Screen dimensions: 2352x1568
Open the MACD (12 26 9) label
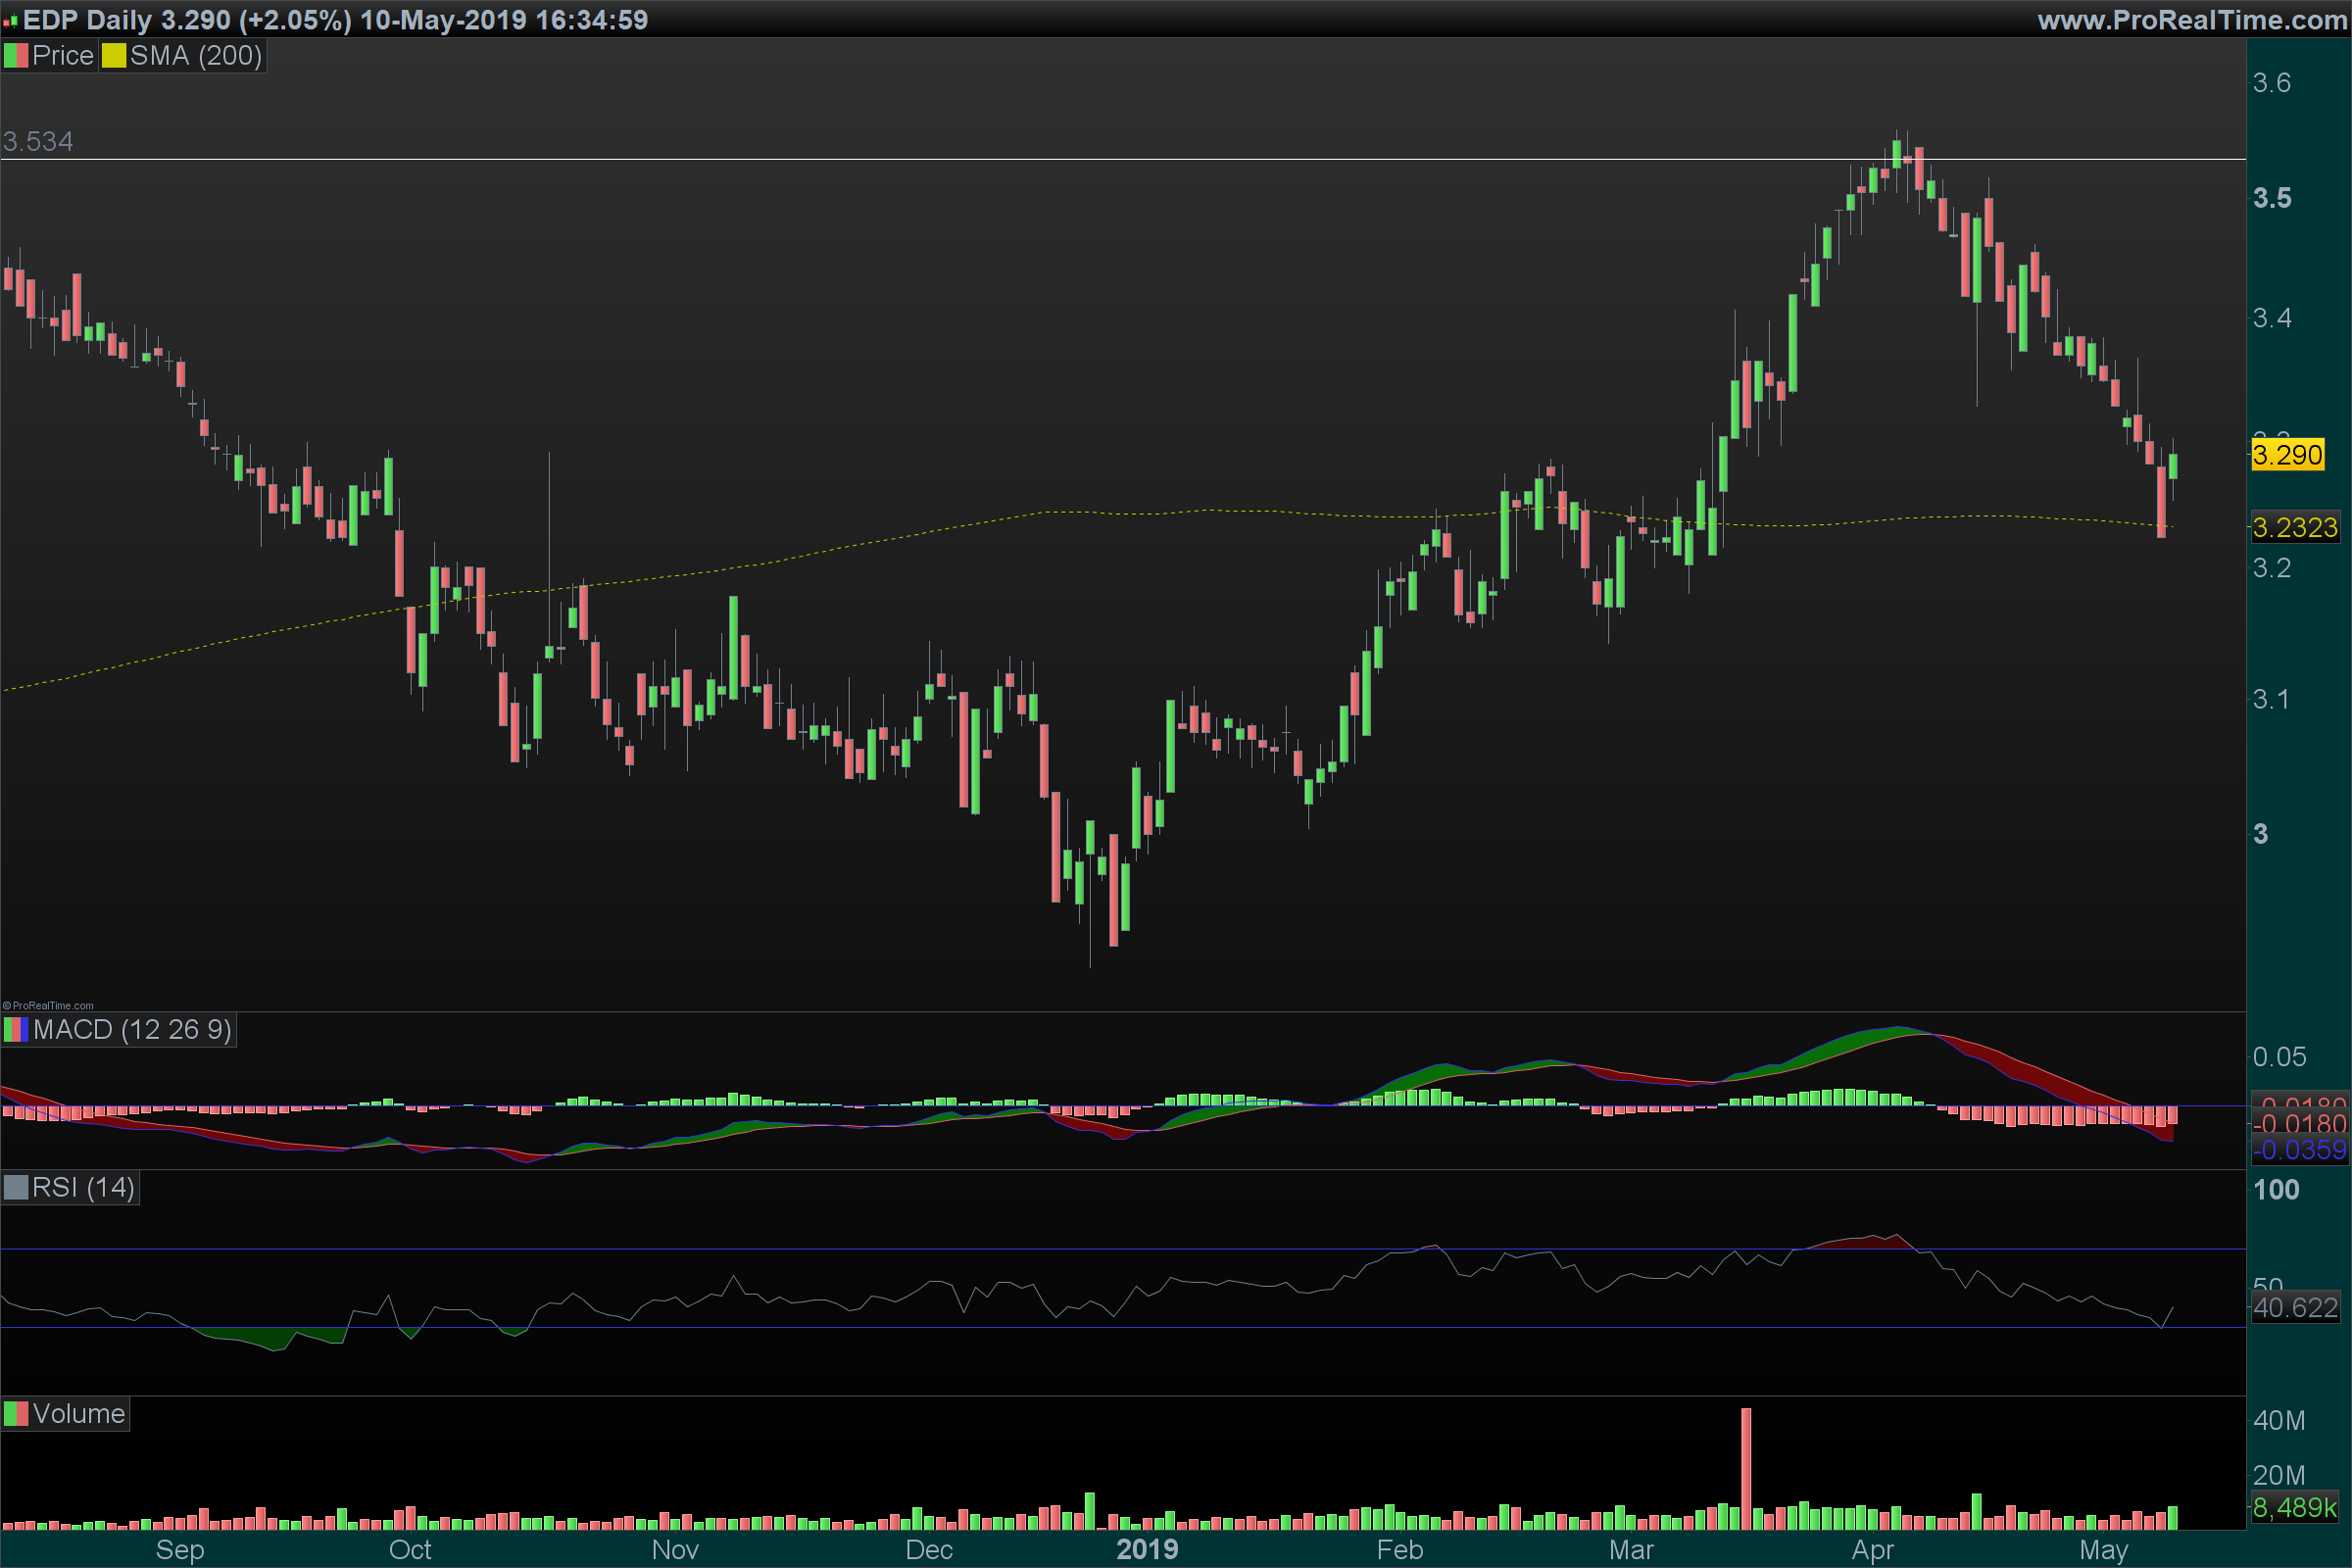tap(132, 1030)
